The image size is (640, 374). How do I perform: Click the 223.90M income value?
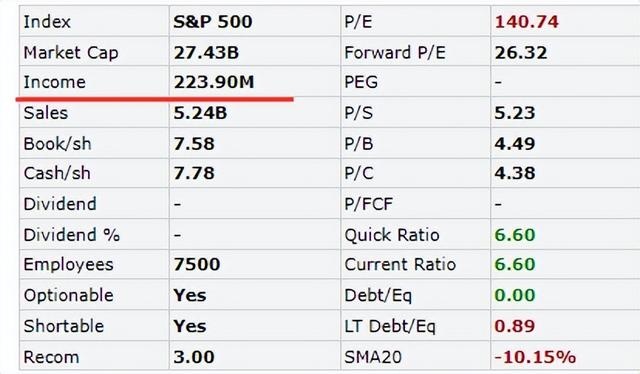pos(214,82)
